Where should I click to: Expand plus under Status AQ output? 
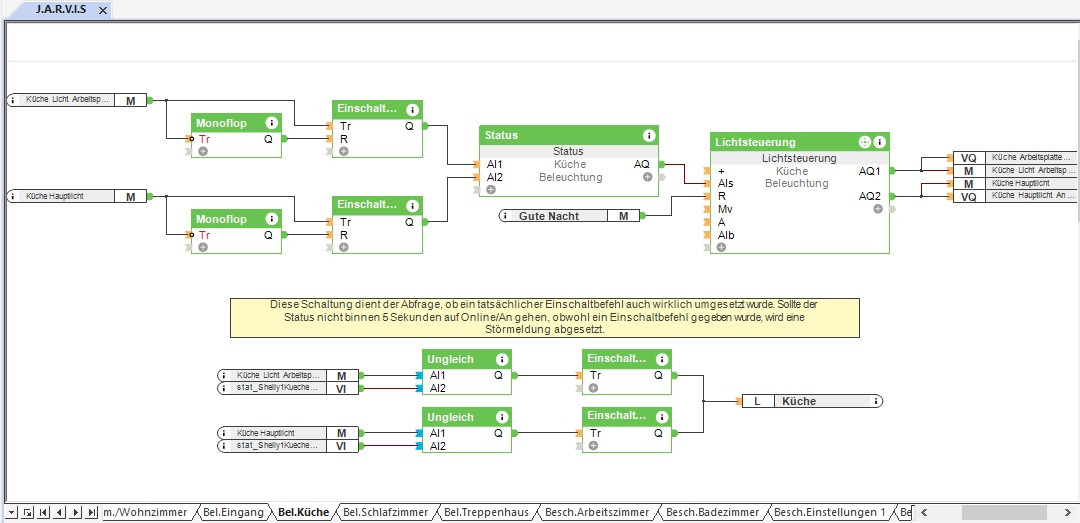tap(647, 177)
